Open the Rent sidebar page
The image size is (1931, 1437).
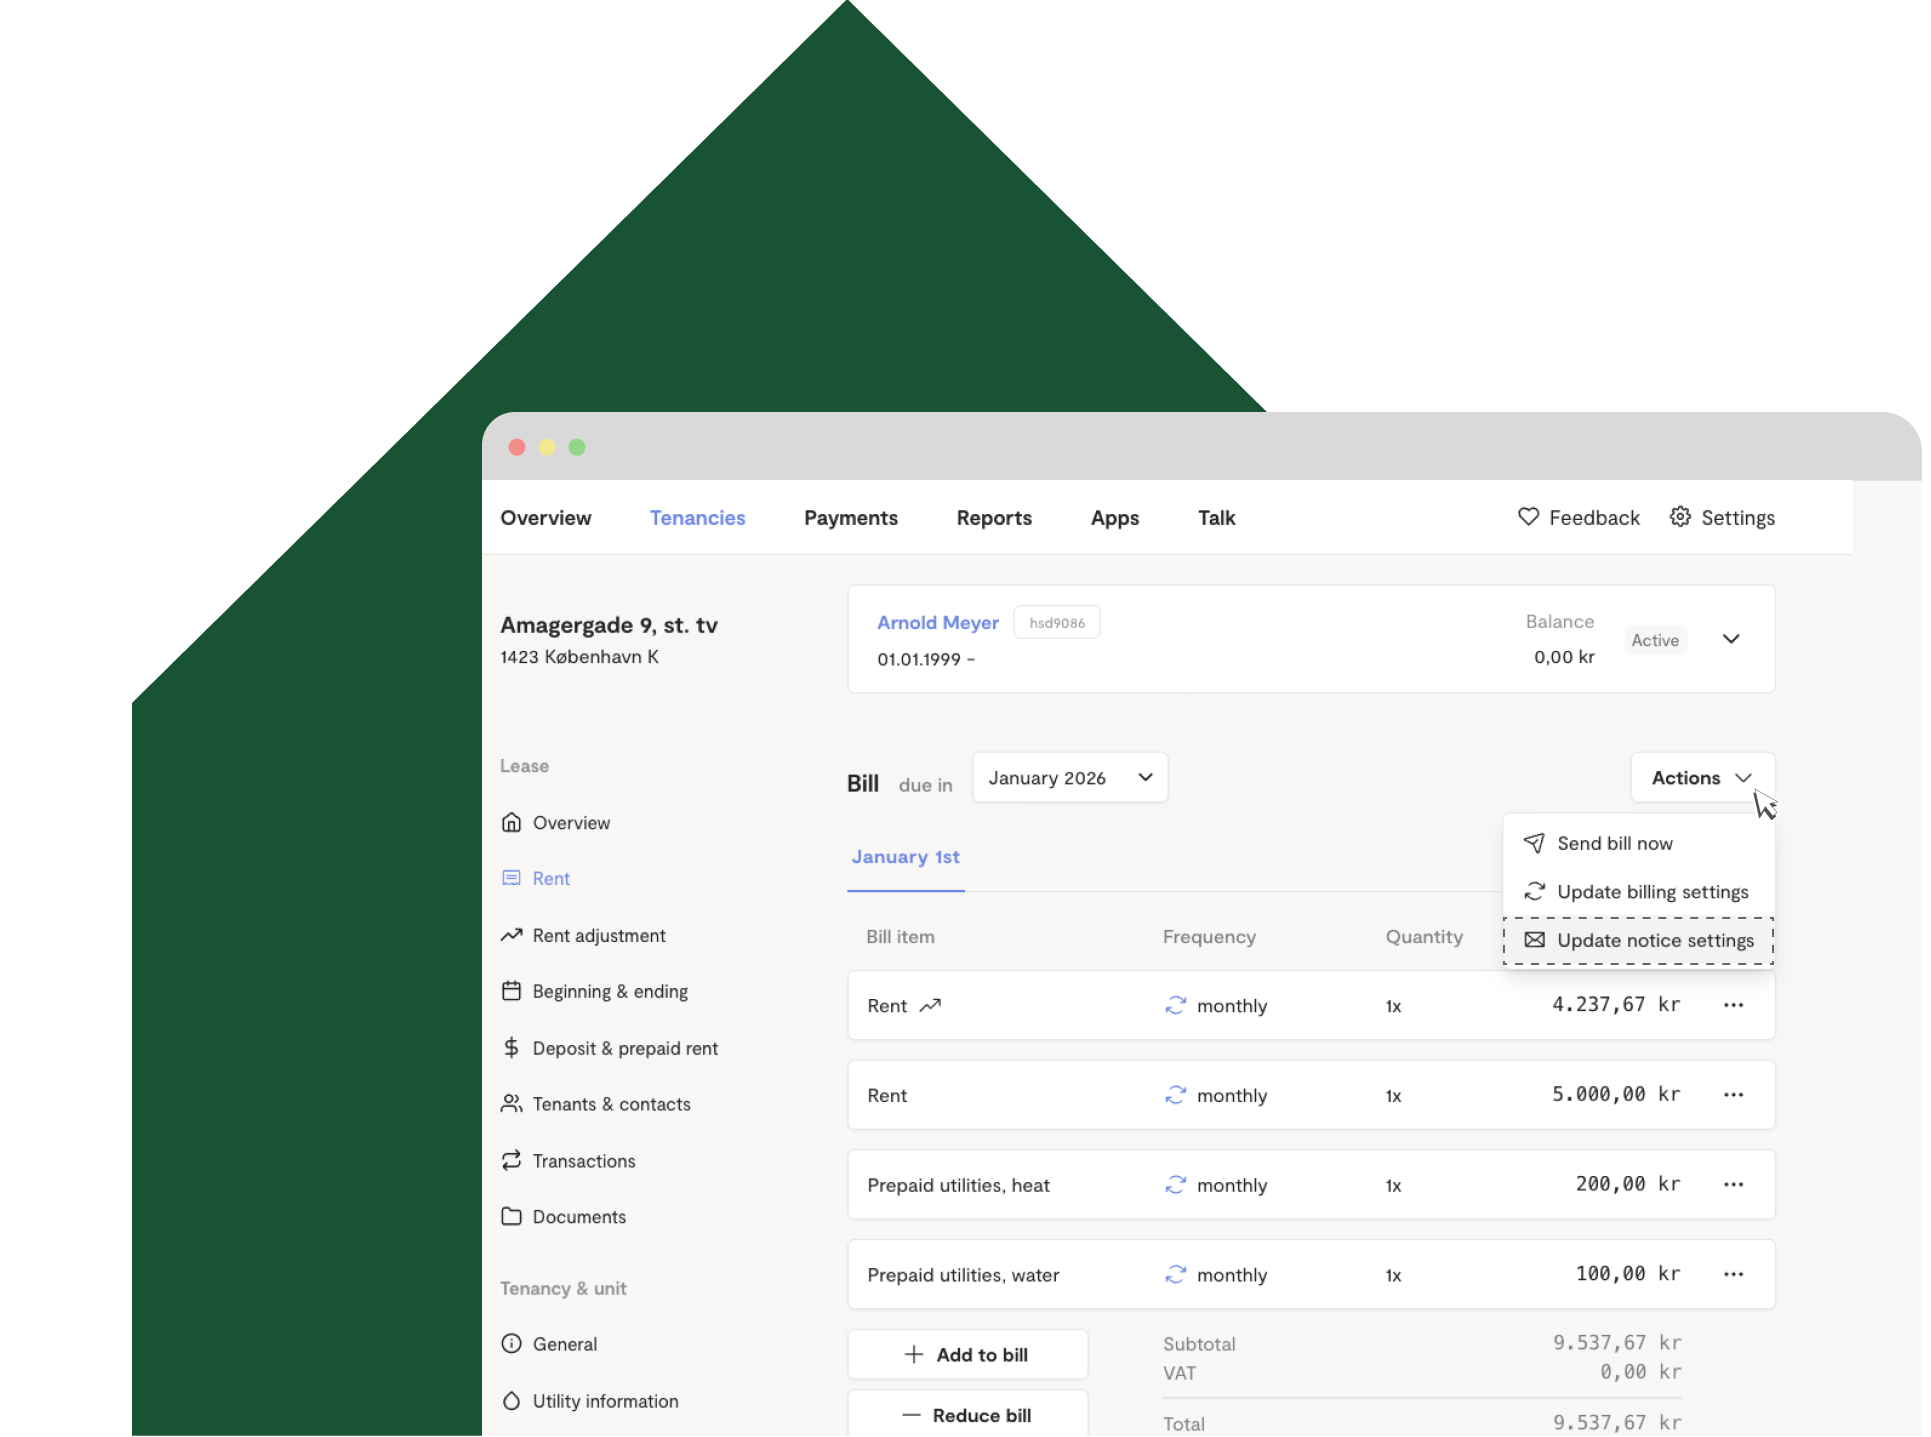pos(551,879)
